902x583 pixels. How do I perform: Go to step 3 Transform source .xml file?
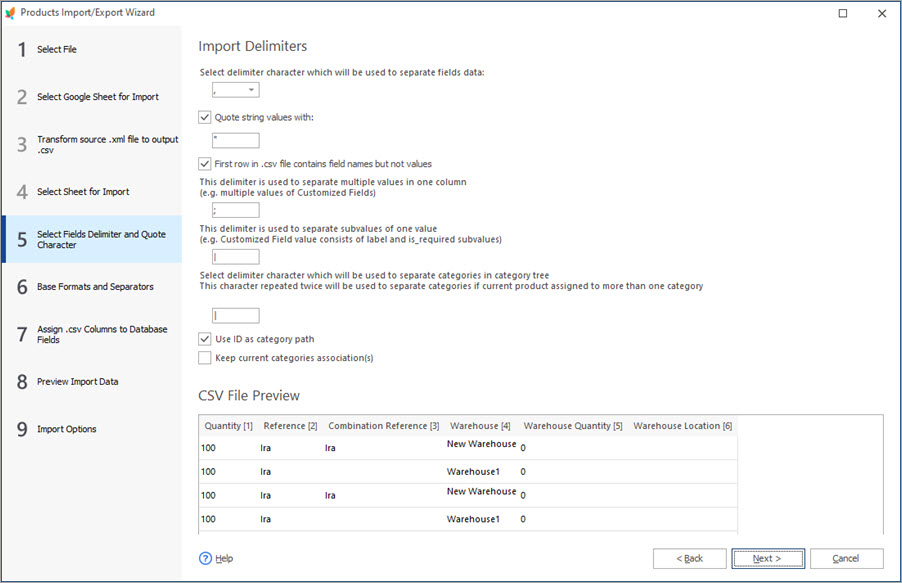pyautogui.click(x=92, y=144)
